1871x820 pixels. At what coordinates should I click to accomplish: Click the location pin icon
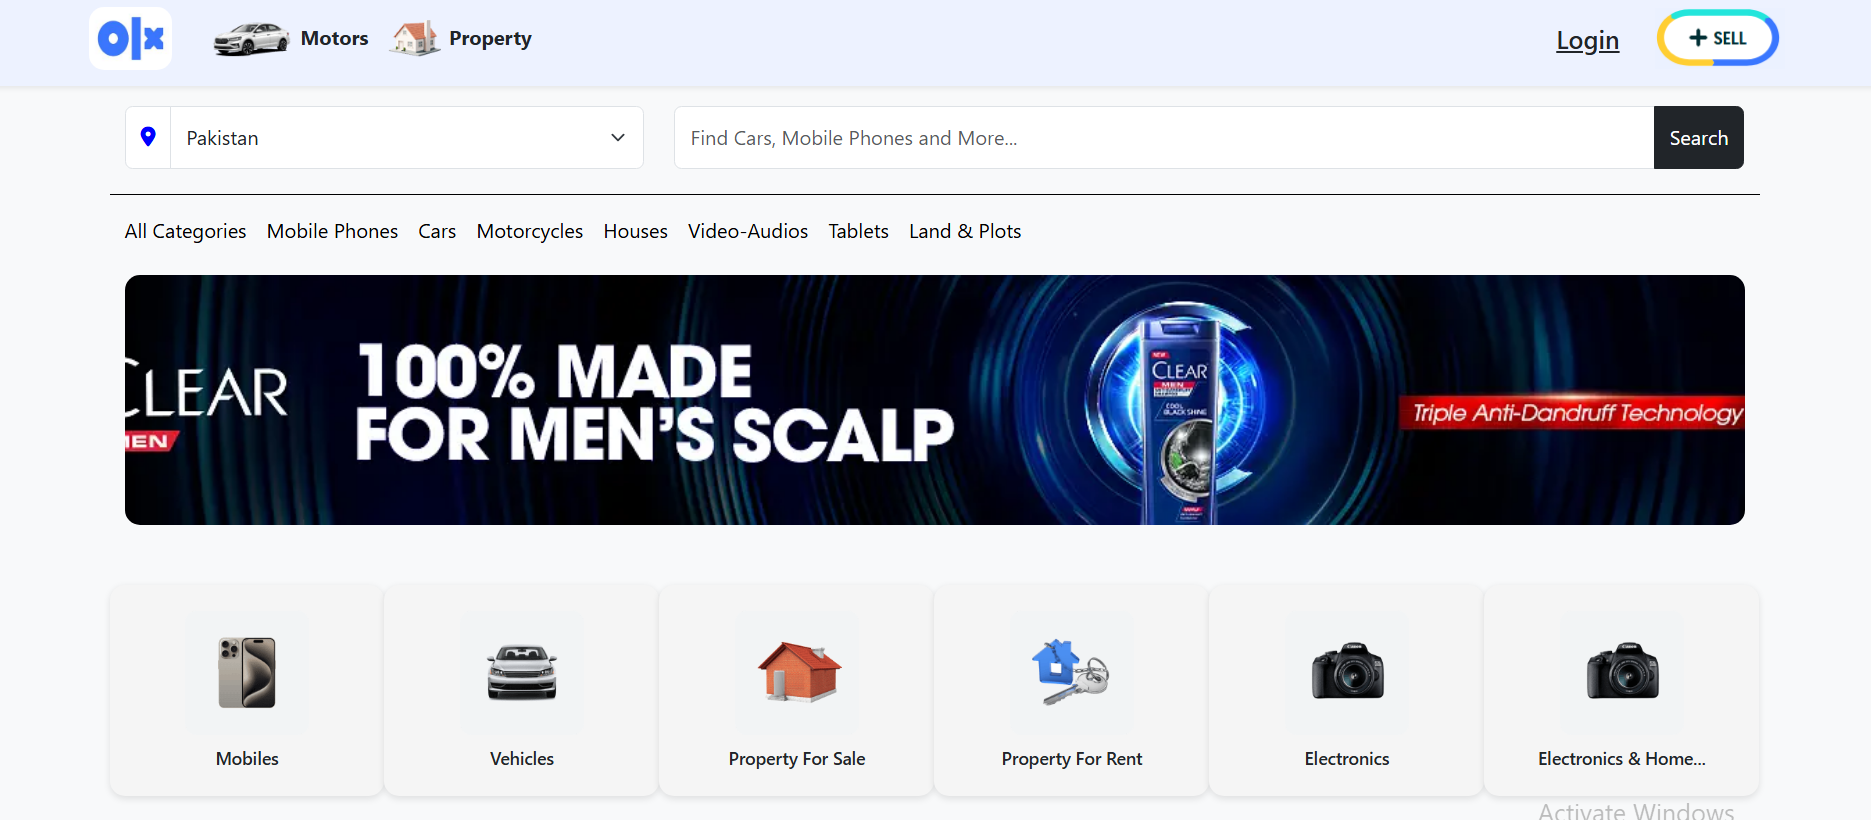[148, 137]
